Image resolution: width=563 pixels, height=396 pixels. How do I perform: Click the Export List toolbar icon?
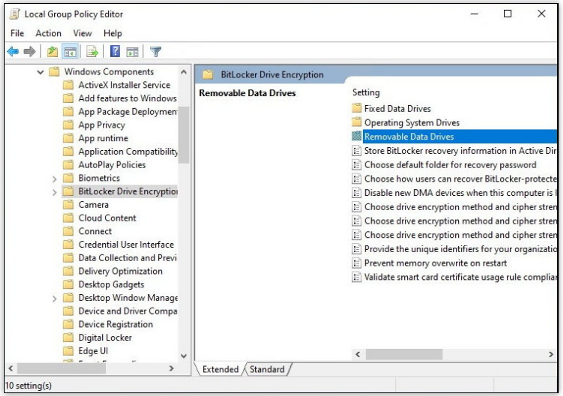tap(92, 52)
